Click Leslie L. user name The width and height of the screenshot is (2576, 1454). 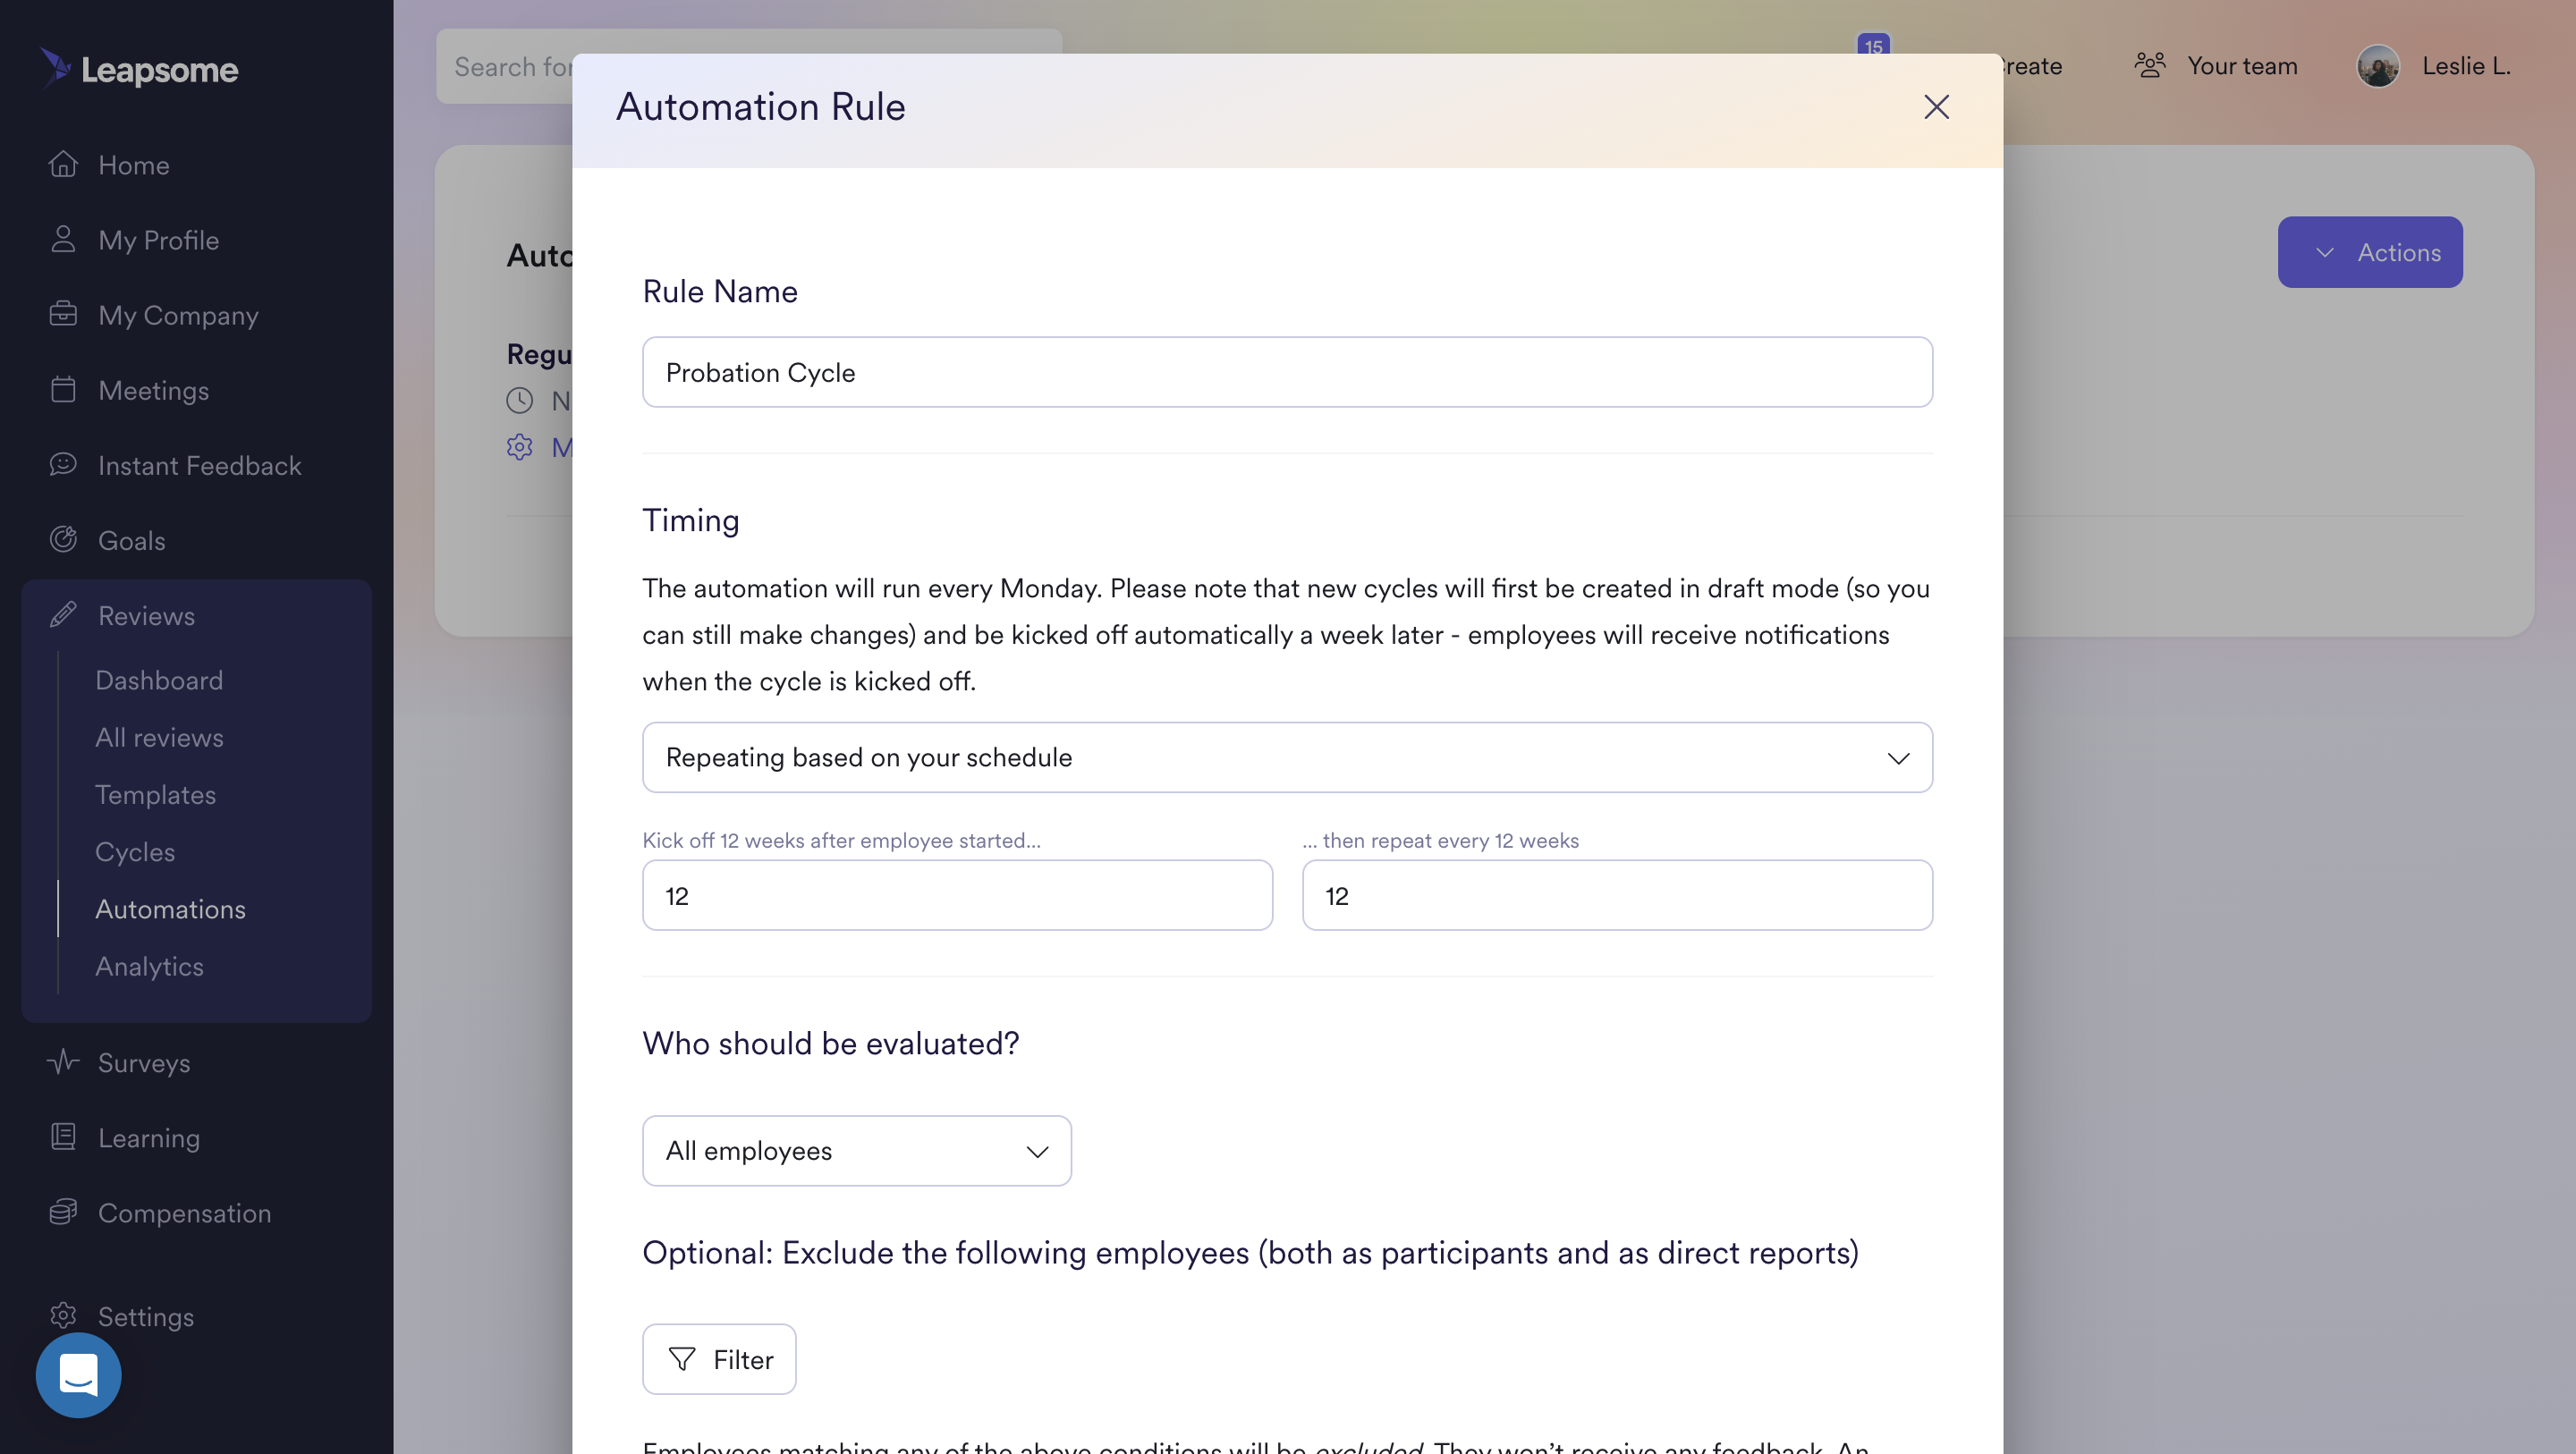tap(2466, 65)
